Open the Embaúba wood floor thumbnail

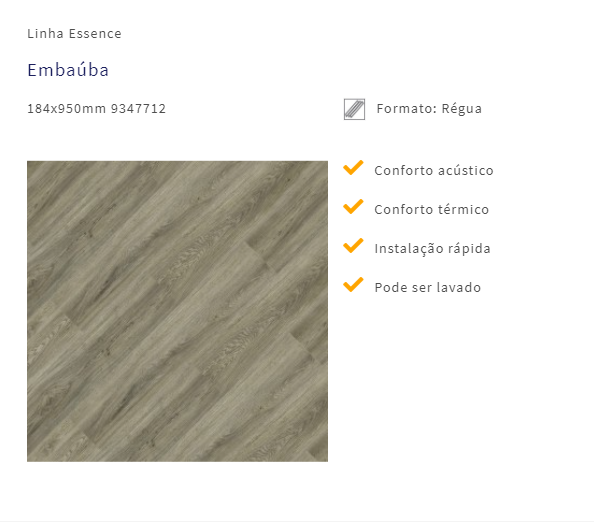177,311
